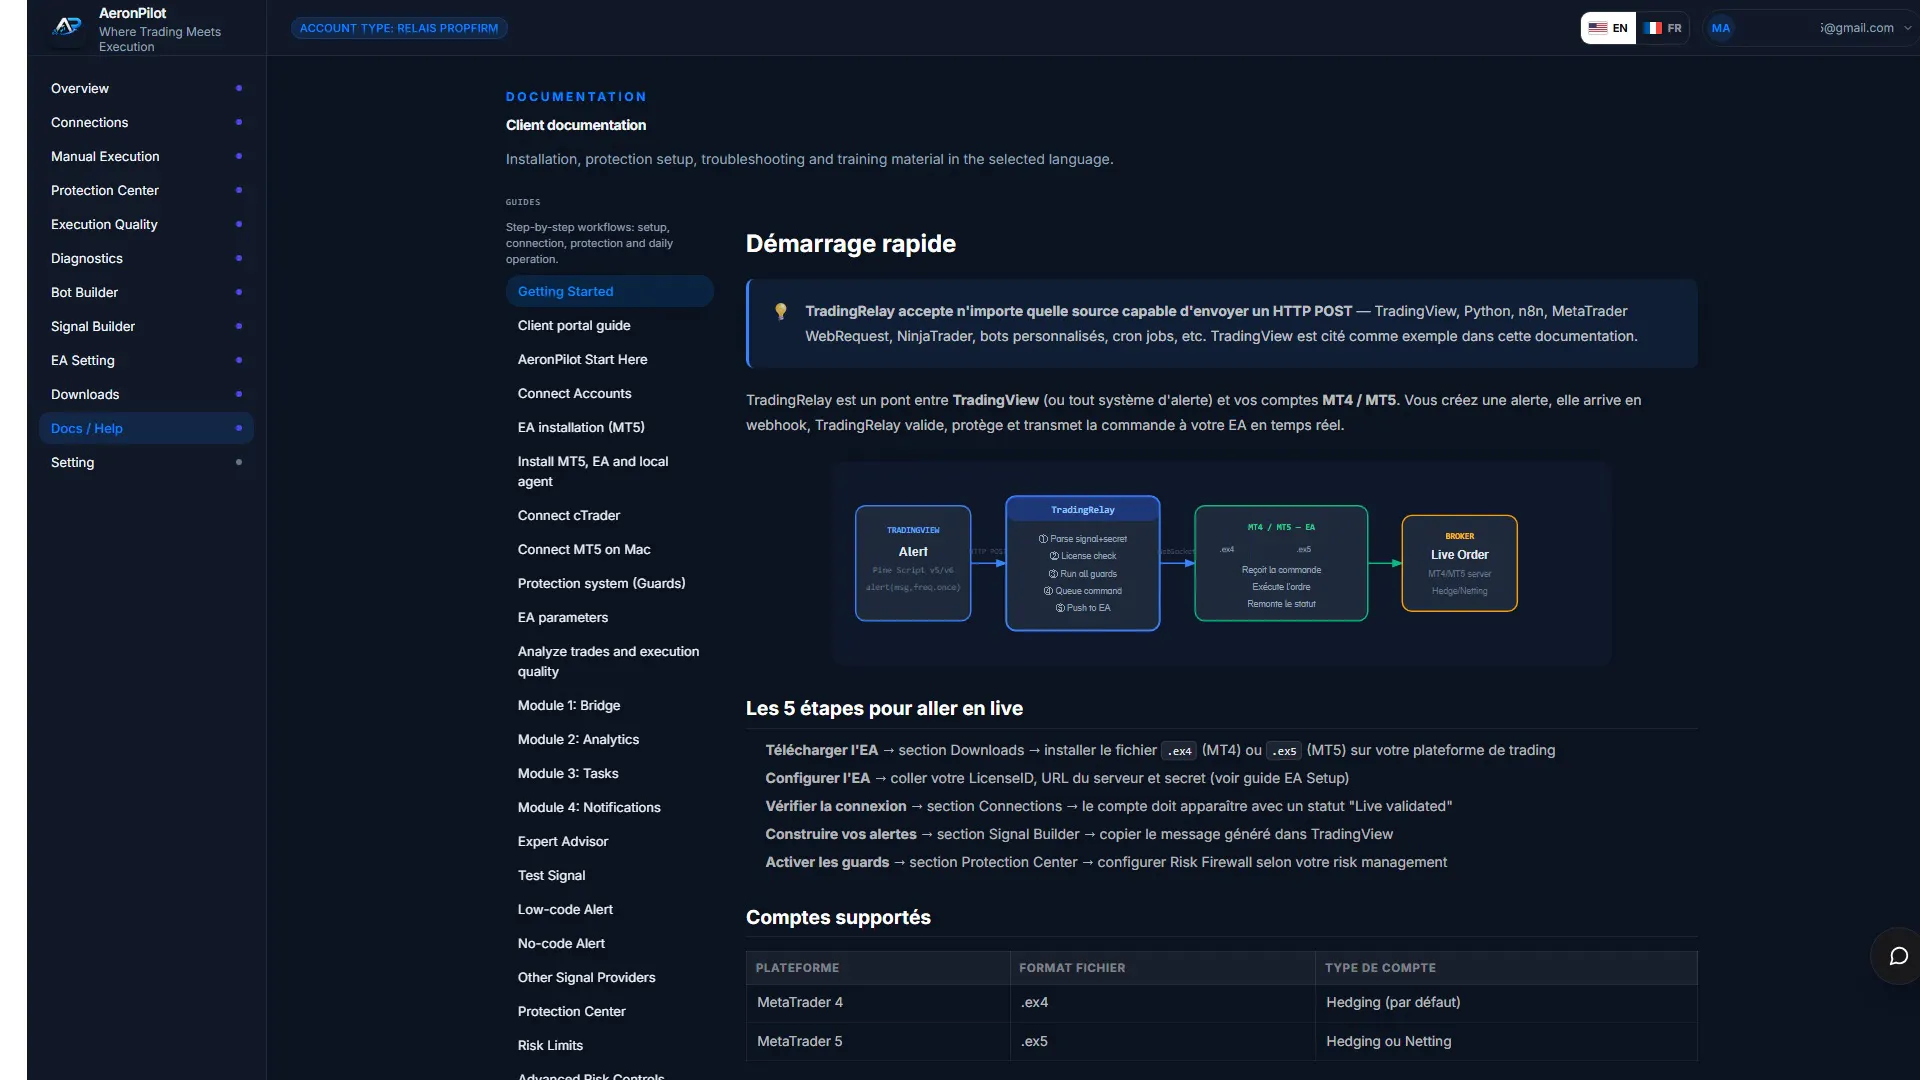Open Module 2: Analytics

tap(609, 739)
